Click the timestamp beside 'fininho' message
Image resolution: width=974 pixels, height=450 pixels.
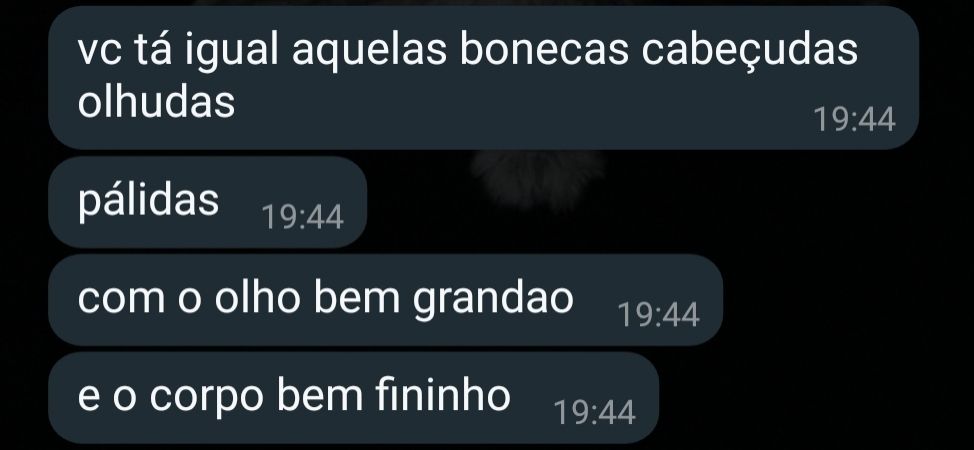(594, 413)
